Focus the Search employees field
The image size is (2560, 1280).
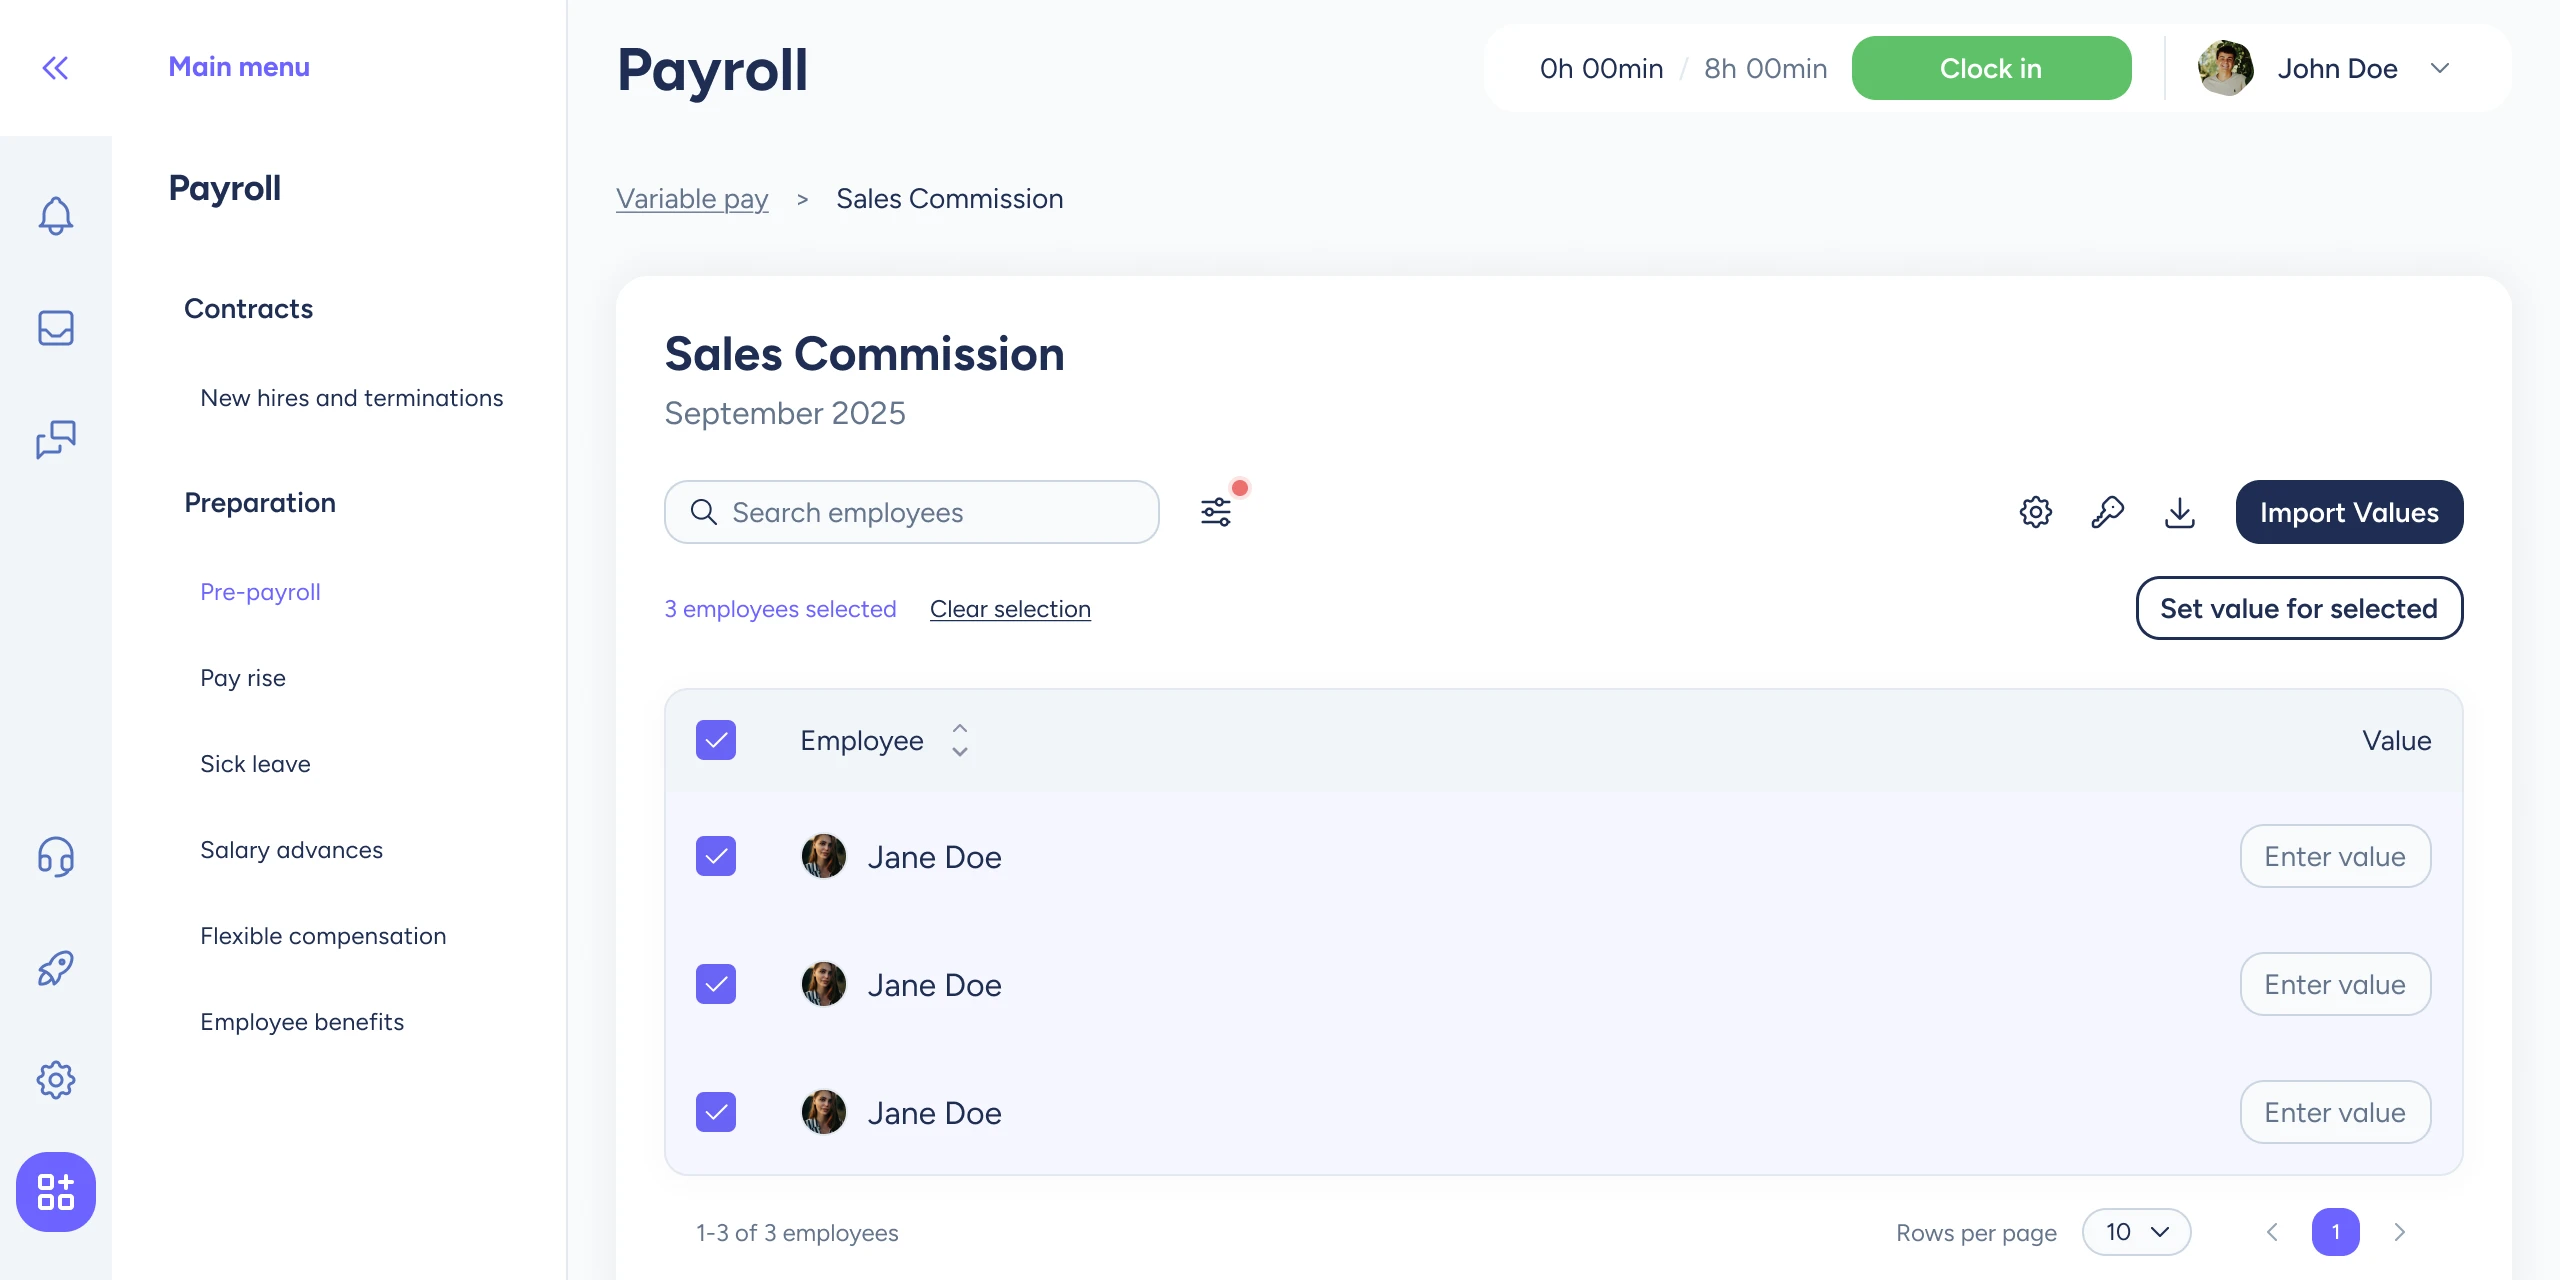point(912,512)
